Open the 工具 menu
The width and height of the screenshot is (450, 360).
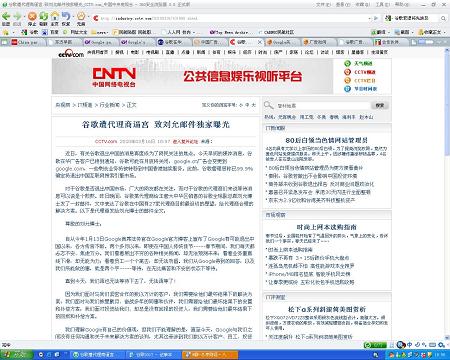tap(382, 4)
